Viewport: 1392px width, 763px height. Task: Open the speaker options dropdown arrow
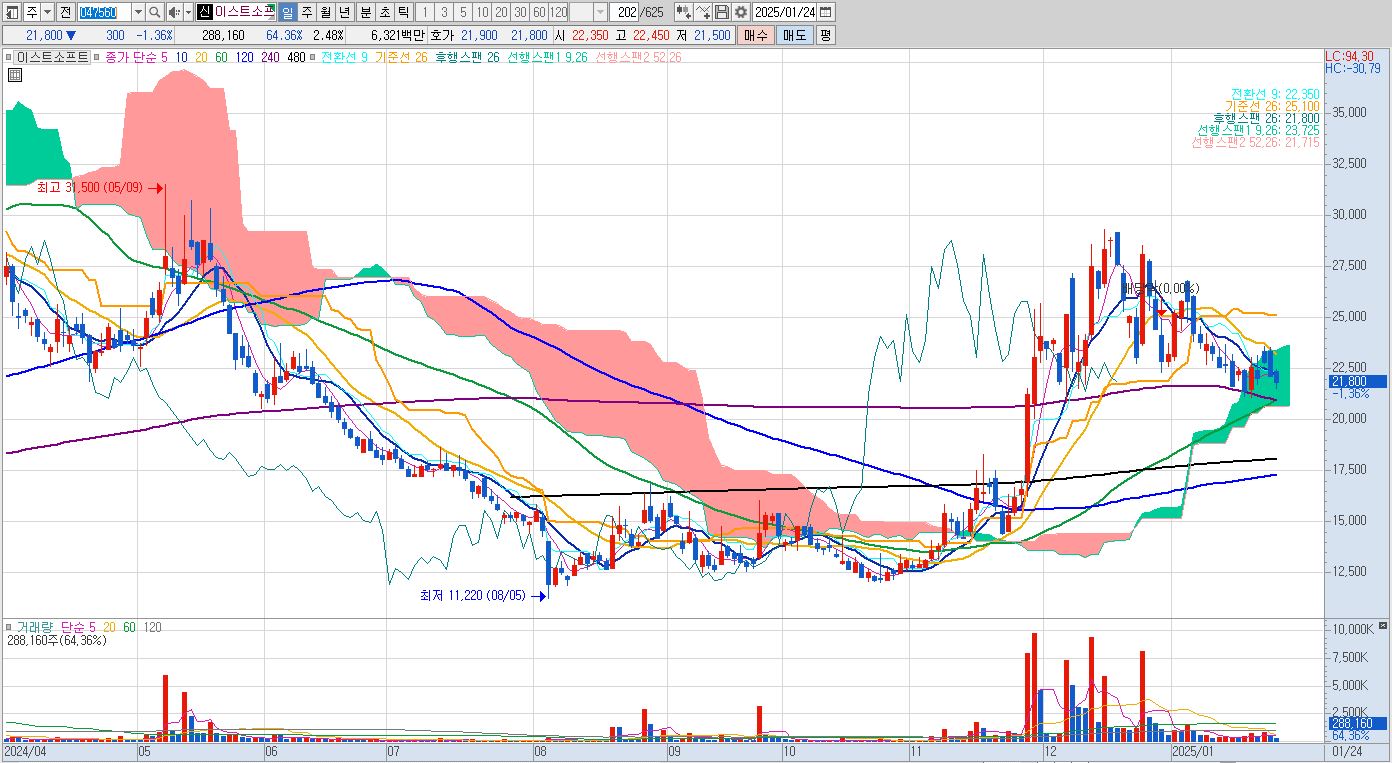point(188,12)
